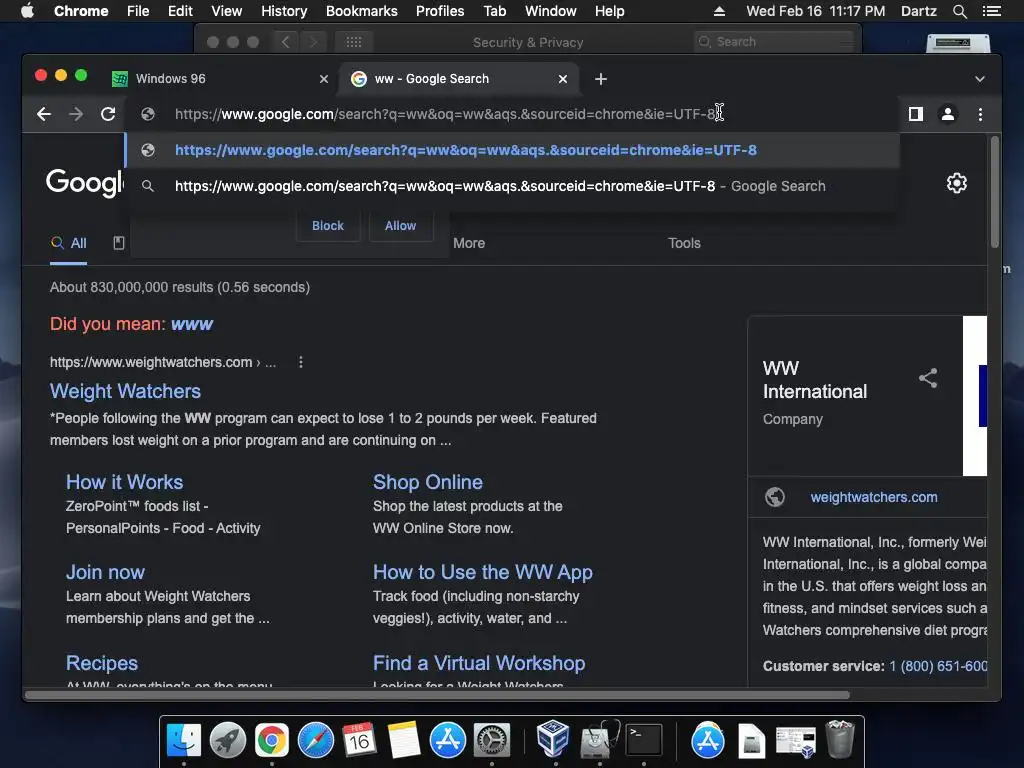Click the 'Did you mean' www link
The image size is (1024, 768).
[192, 325]
